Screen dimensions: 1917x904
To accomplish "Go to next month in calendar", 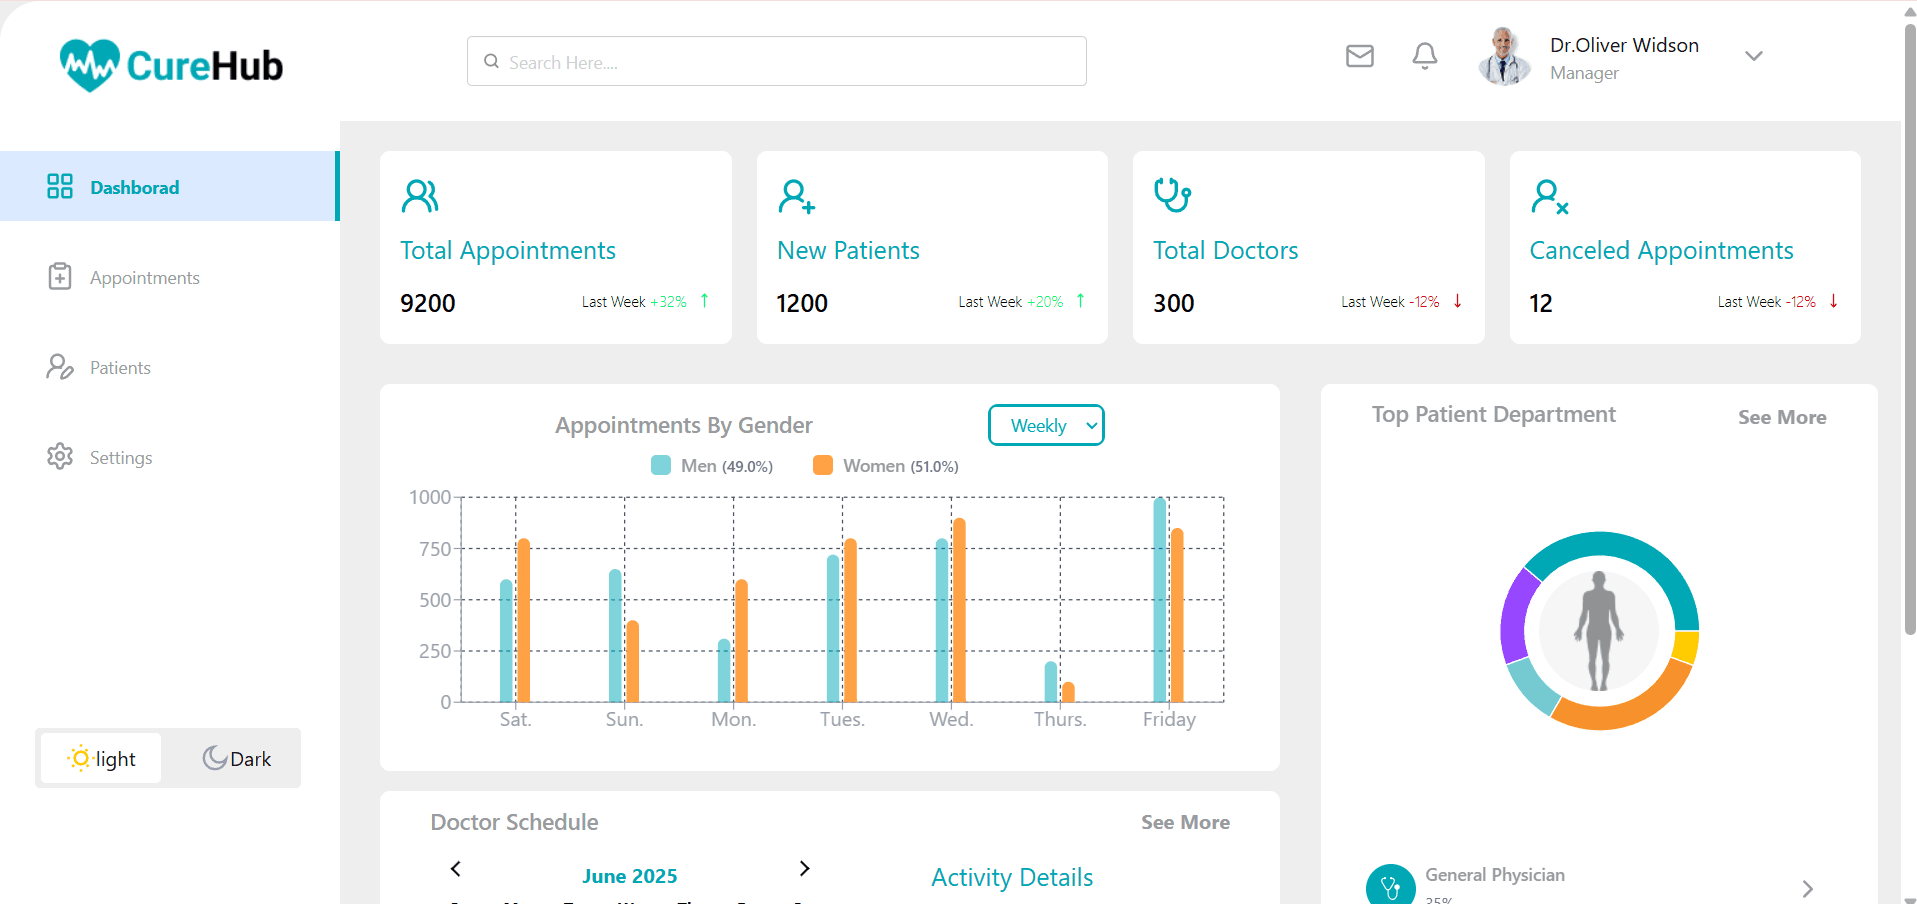I will coord(804,868).
